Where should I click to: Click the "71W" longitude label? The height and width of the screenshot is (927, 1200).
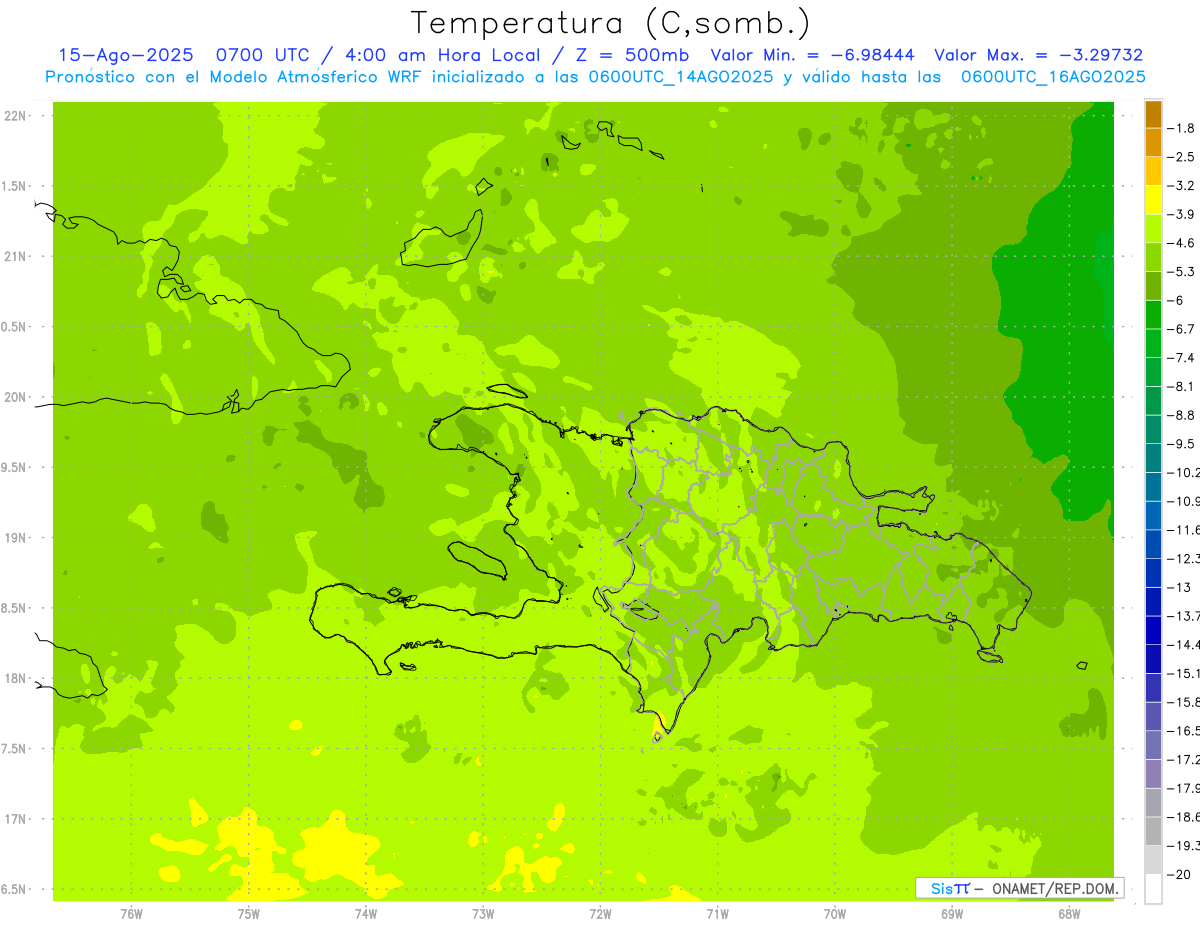(x=717, y=914)
